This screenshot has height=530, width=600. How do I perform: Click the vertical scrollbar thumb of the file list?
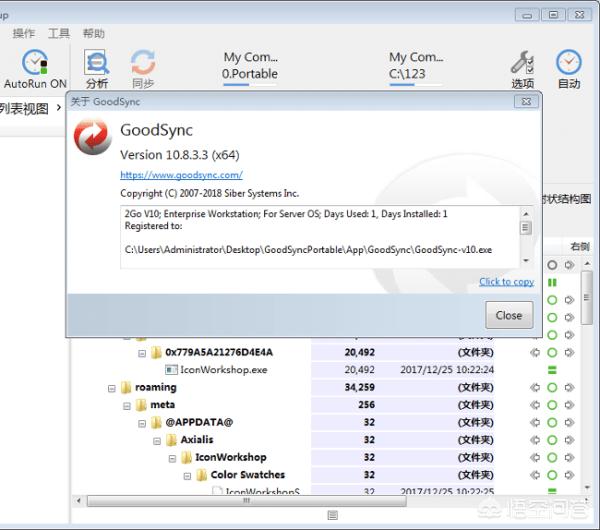587,298
